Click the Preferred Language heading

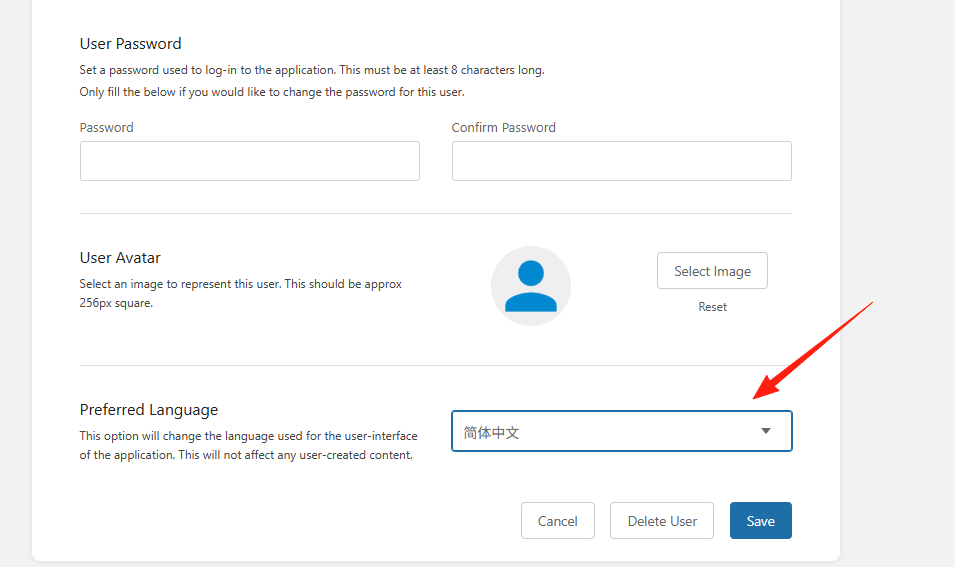pyautogui.click(x=149, y=410)
